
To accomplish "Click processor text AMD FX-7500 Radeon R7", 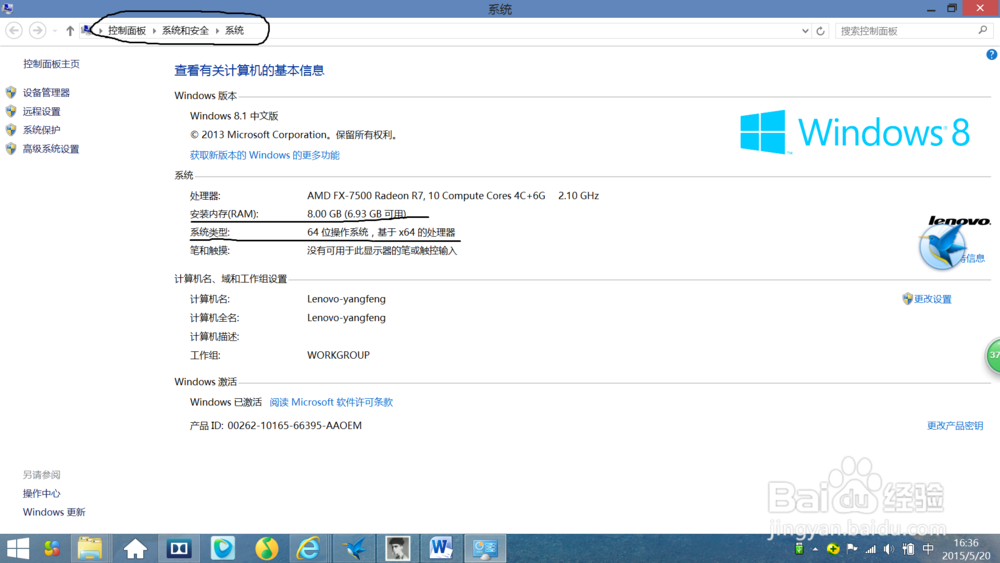I will [426, 196].
